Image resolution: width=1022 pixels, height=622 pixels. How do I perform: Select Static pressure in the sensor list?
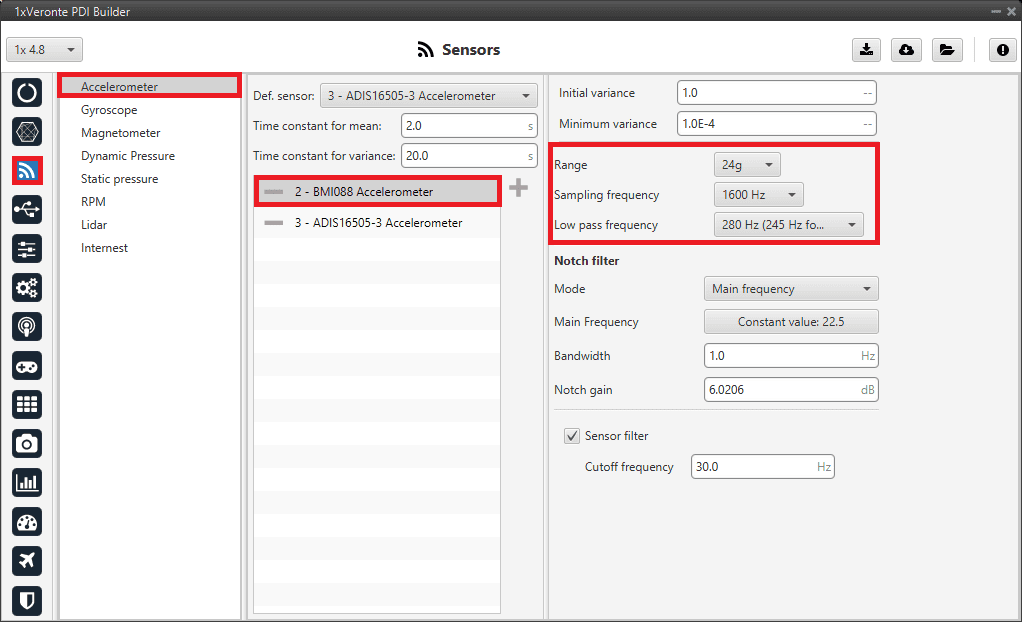[119, 179]
